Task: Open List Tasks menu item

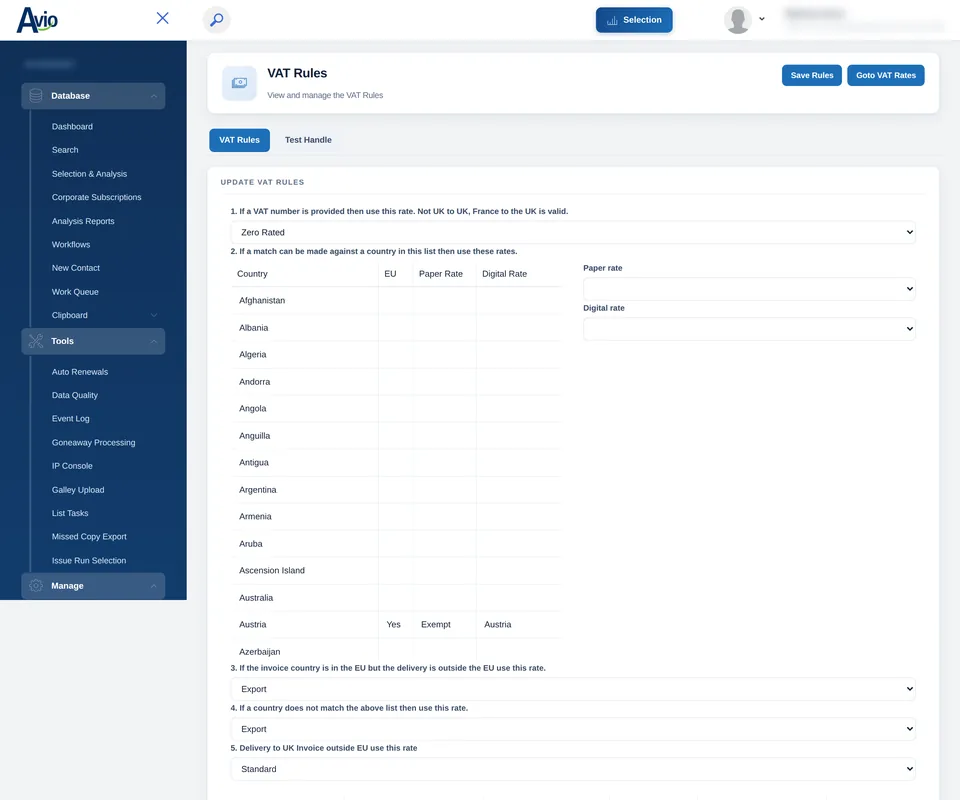Action: click(x=70, y=513)
